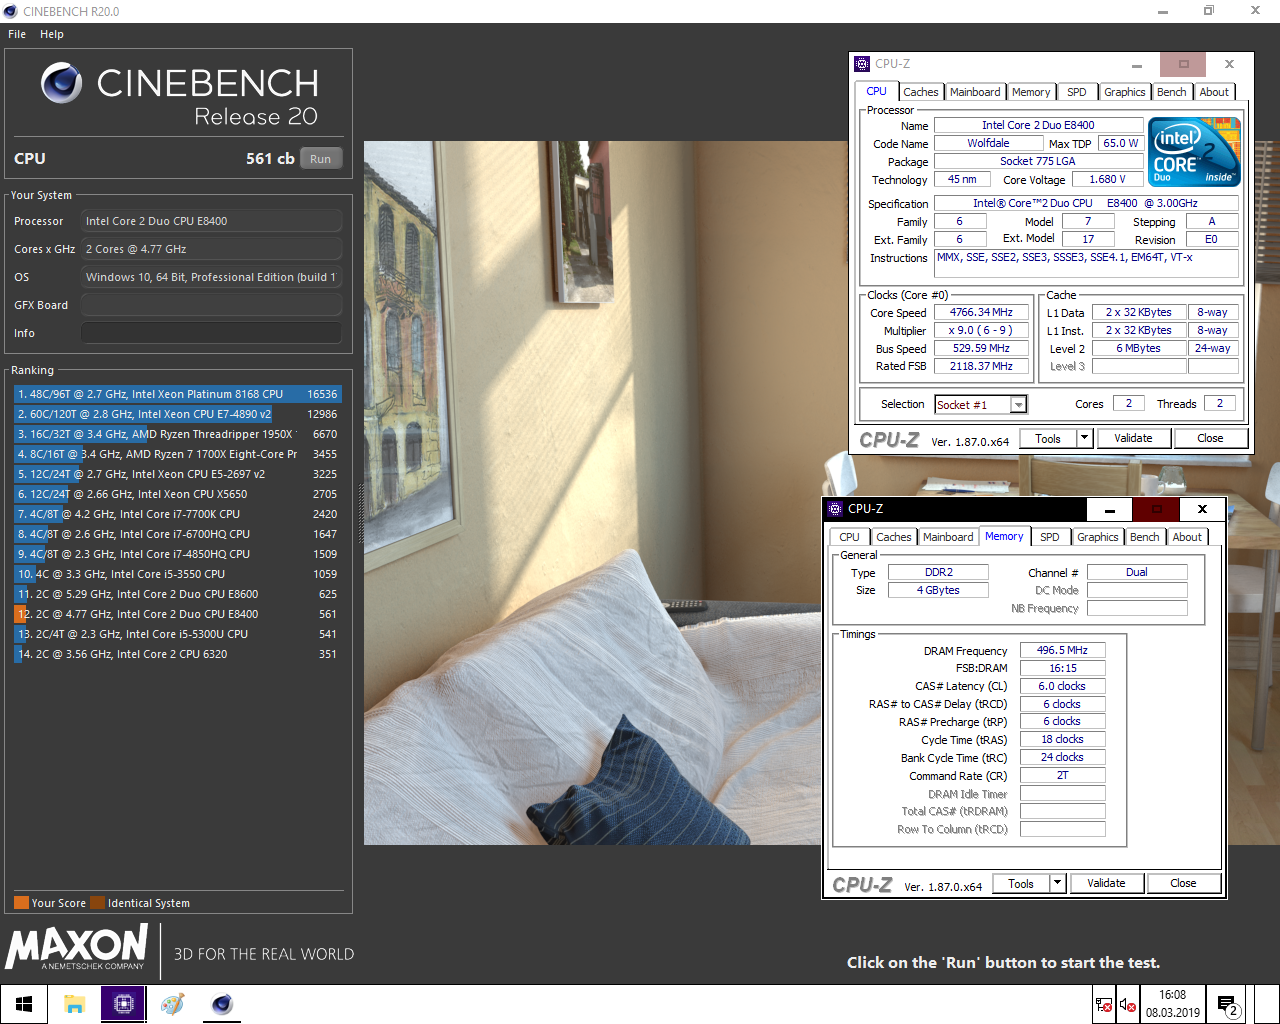Open File Explorer from taskbar

(74, 1004)
